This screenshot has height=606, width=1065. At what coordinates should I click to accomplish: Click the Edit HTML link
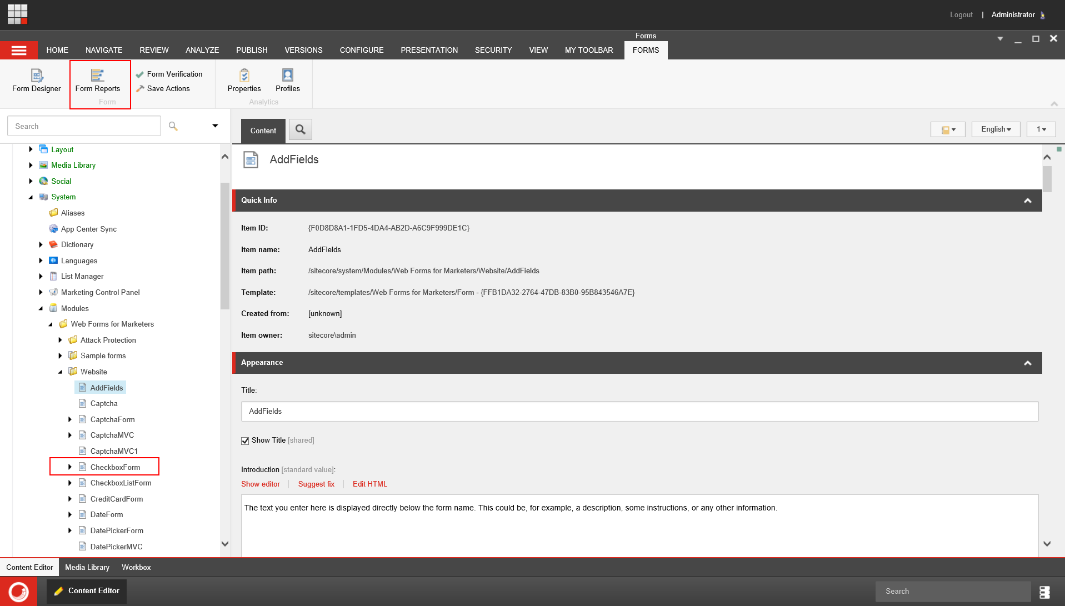click(x=369, y=484)
